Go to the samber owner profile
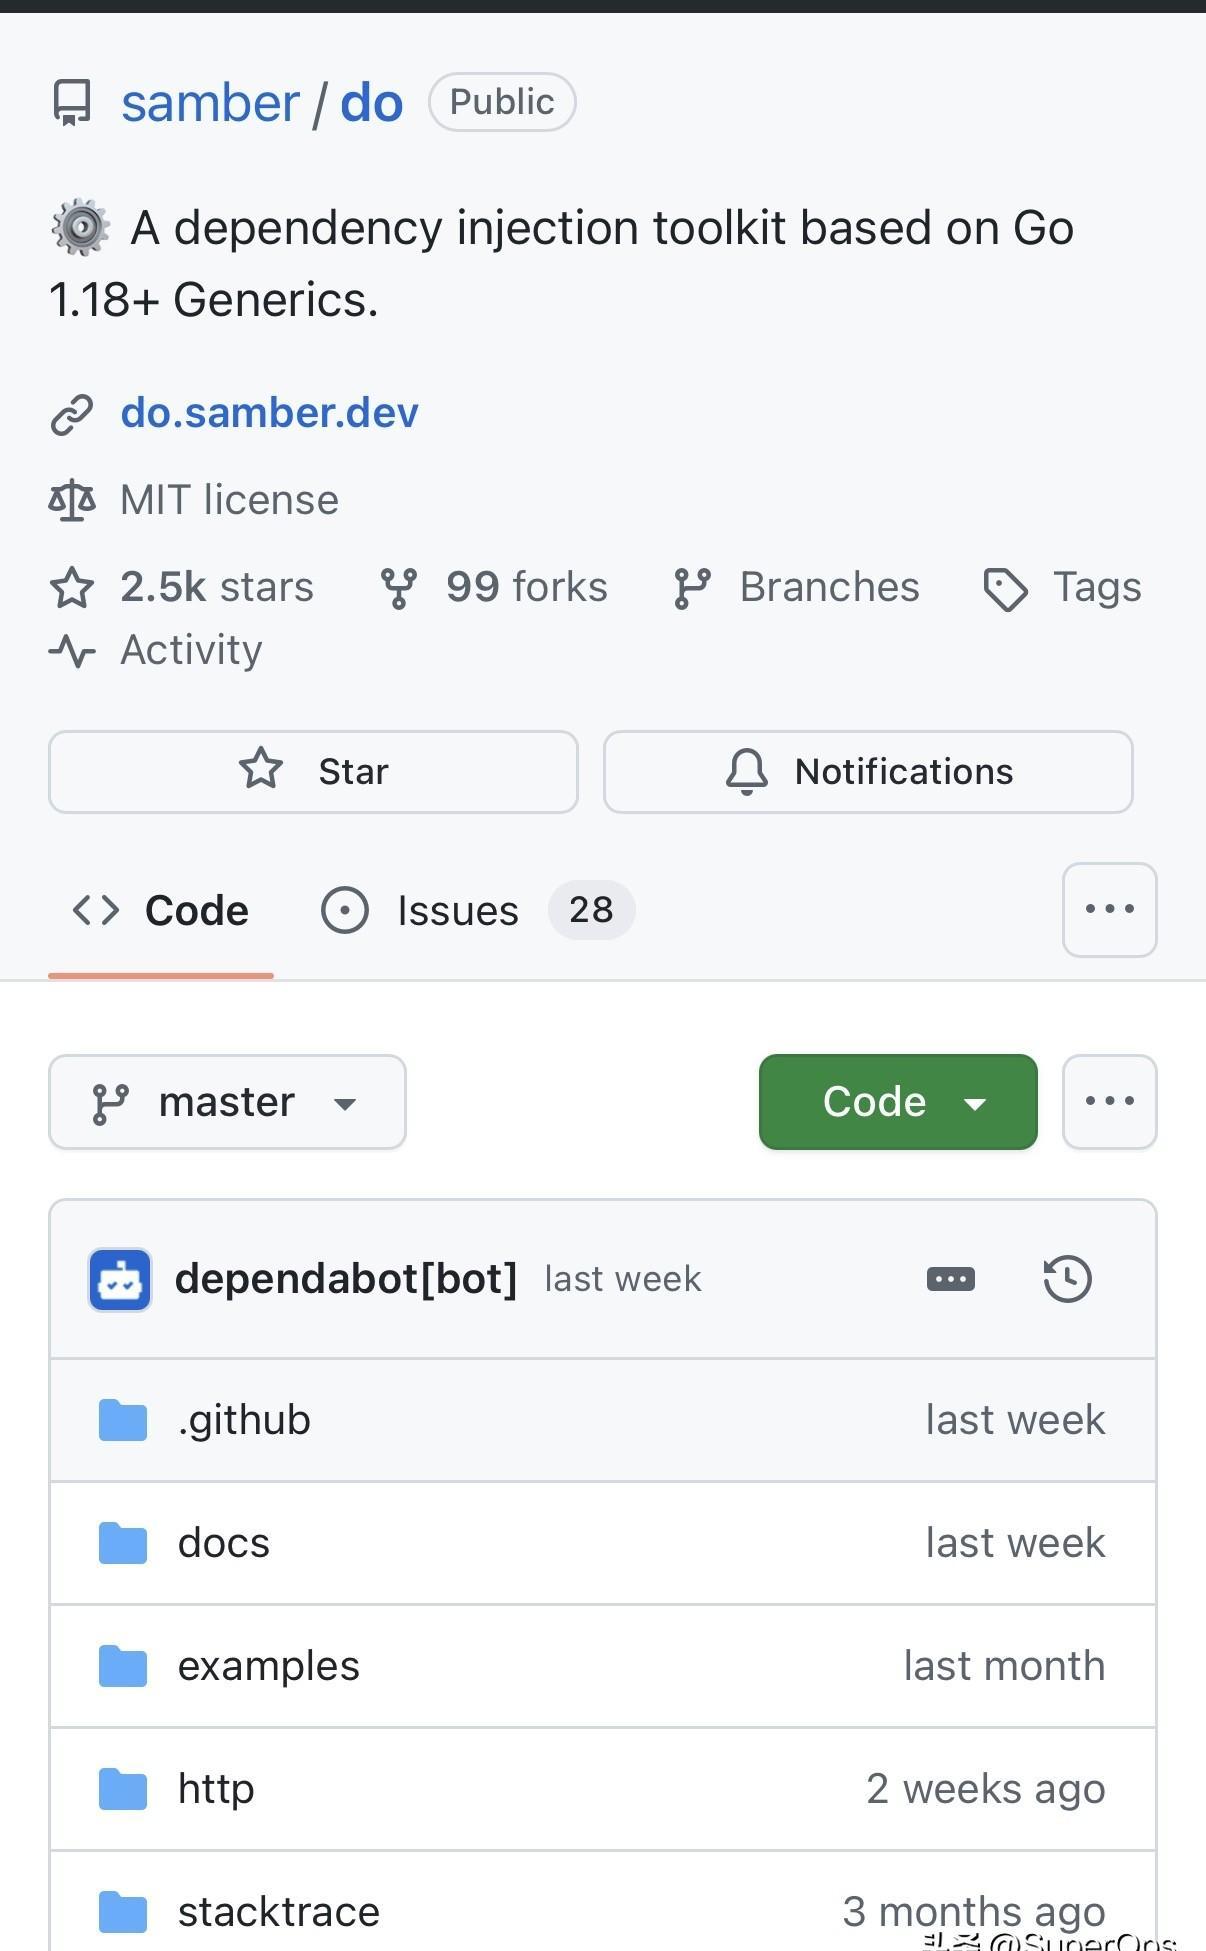The width and height of the screenshot is (1206, 1951). (x=210, y=103)
